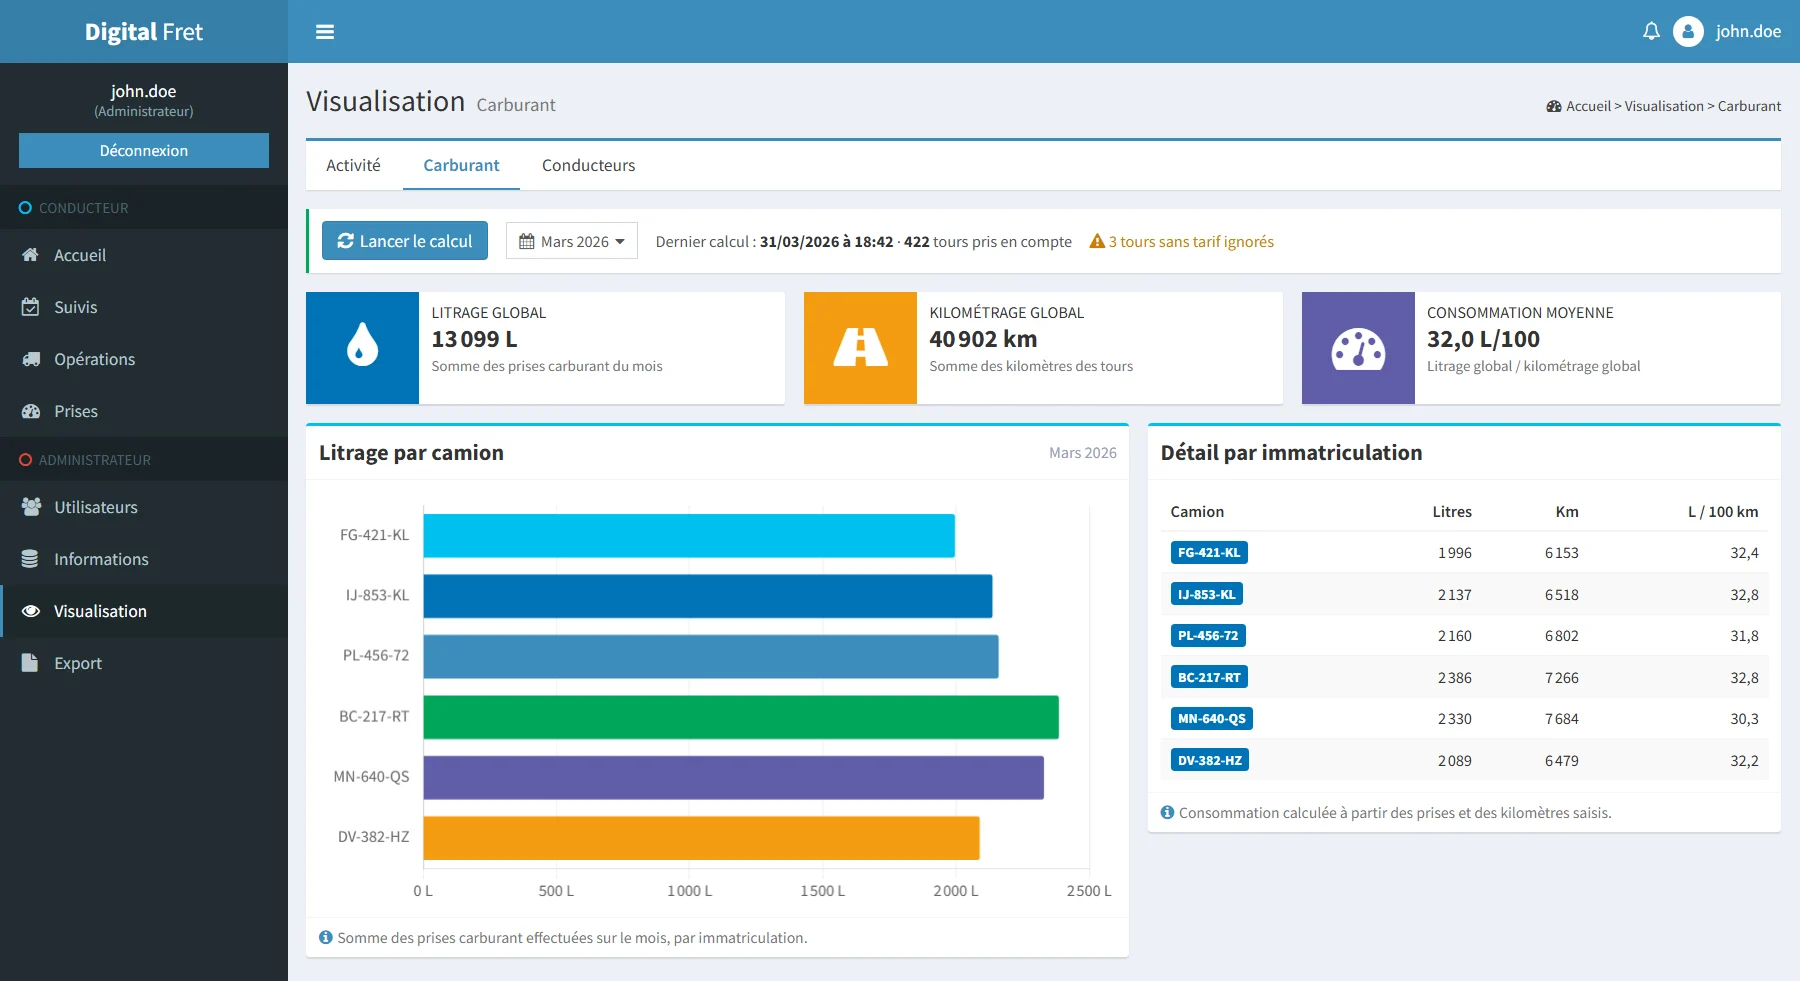Viewport: 1800px width, 981px height.
Task: Click the eye icon beside Visualisation
Action: (31, 611)
